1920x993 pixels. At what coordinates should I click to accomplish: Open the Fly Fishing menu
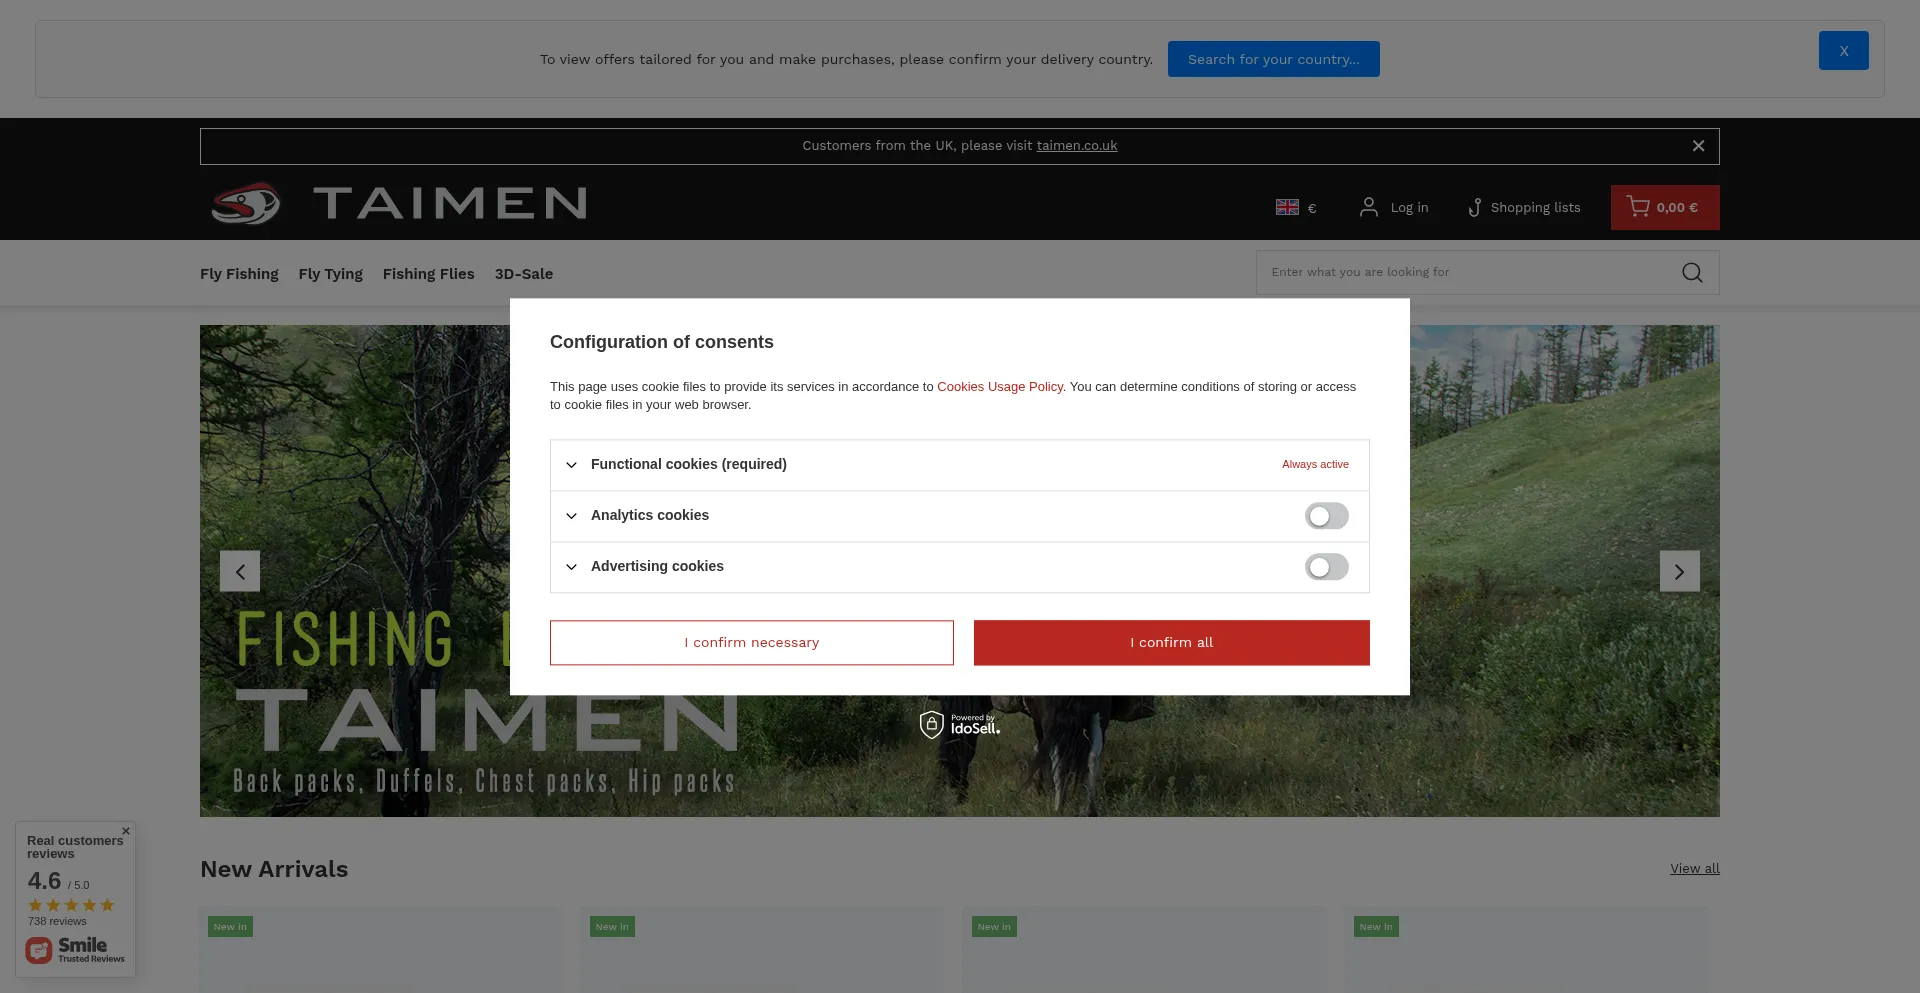point(239,274)
